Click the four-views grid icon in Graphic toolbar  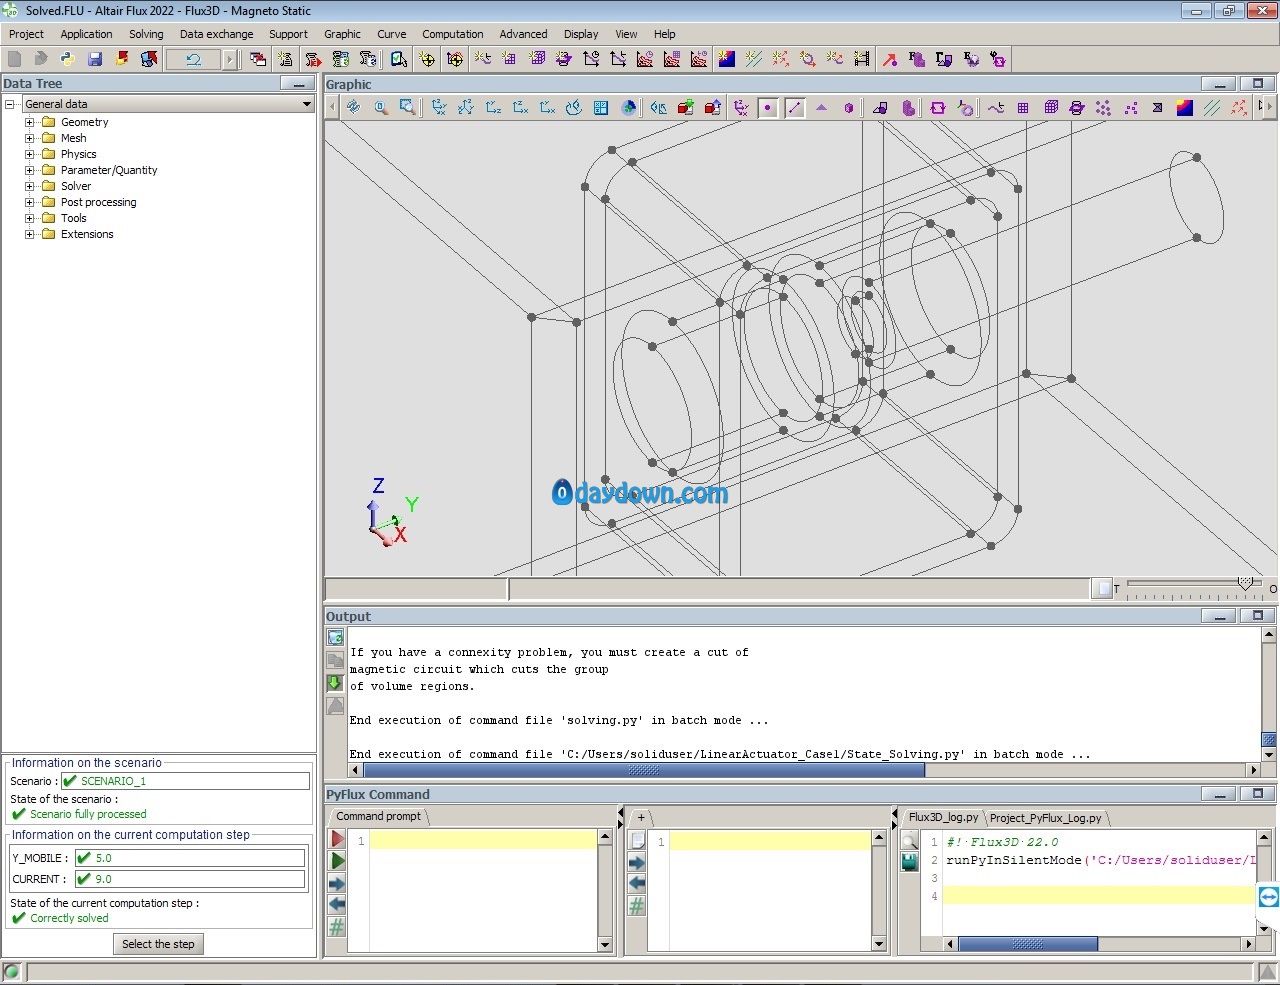[601, 107]
